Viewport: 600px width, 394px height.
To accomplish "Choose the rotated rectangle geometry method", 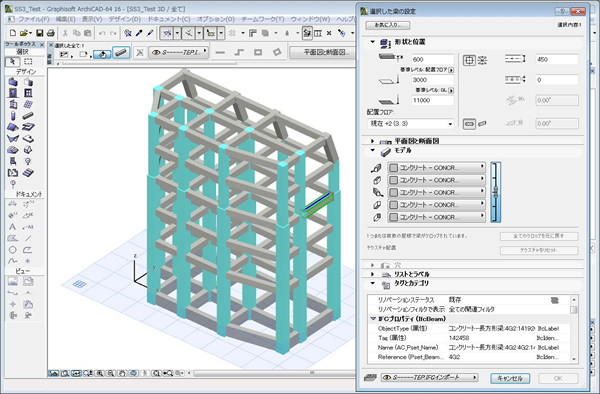I will coord(277,52).
